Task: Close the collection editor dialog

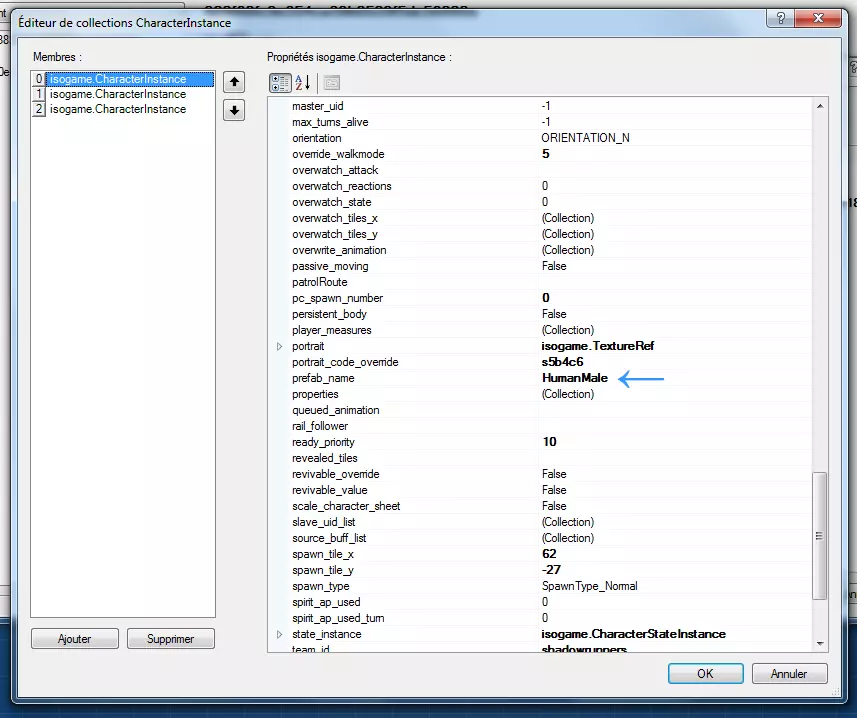Action: [818, 19]
